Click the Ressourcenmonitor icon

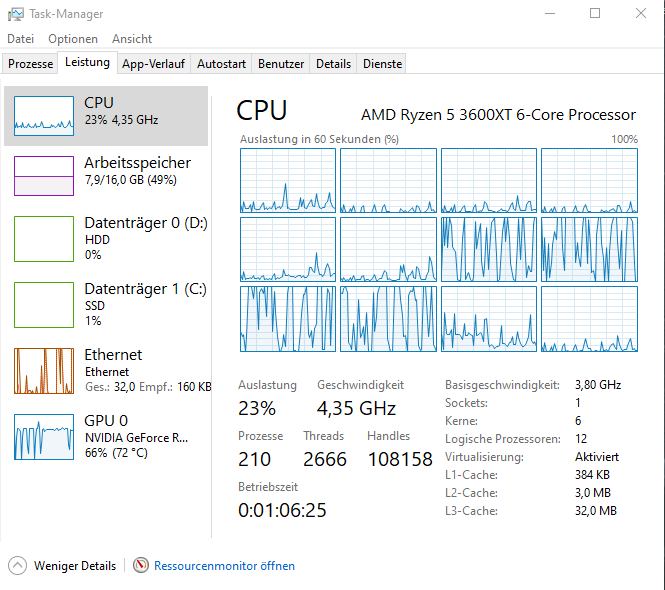point(141,566)
